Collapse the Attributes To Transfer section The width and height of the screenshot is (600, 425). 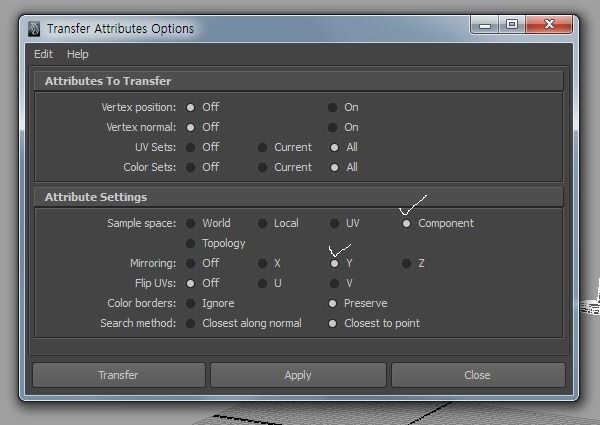[298, 81]
